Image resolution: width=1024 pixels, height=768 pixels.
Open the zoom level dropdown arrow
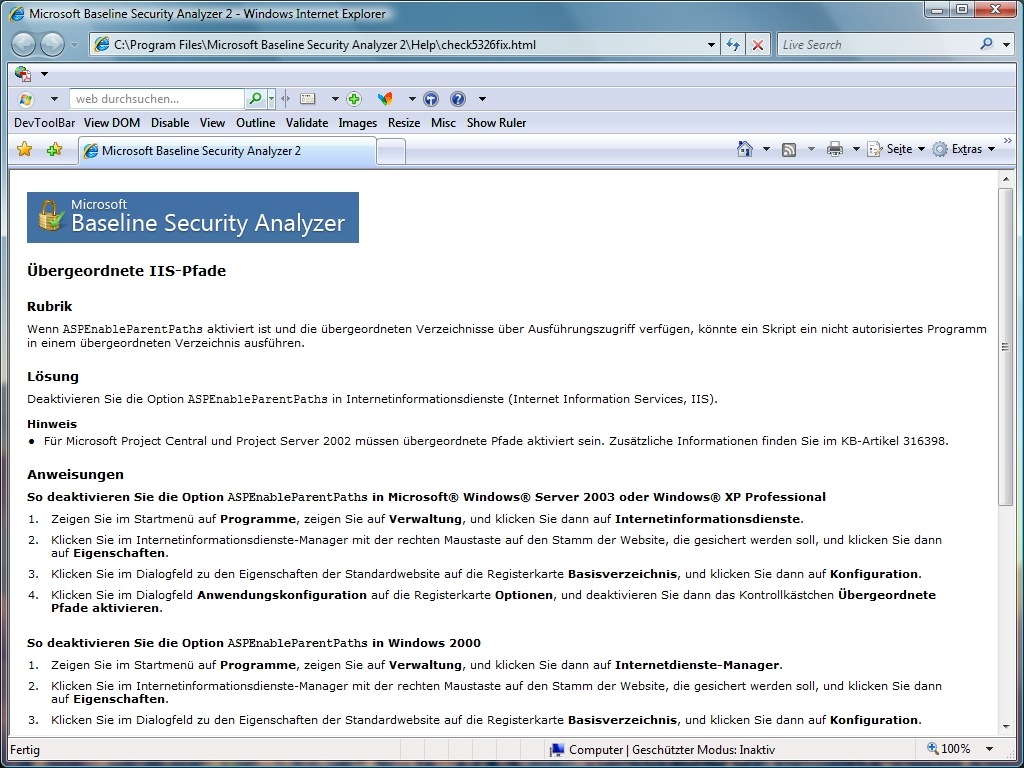[990, 749]
